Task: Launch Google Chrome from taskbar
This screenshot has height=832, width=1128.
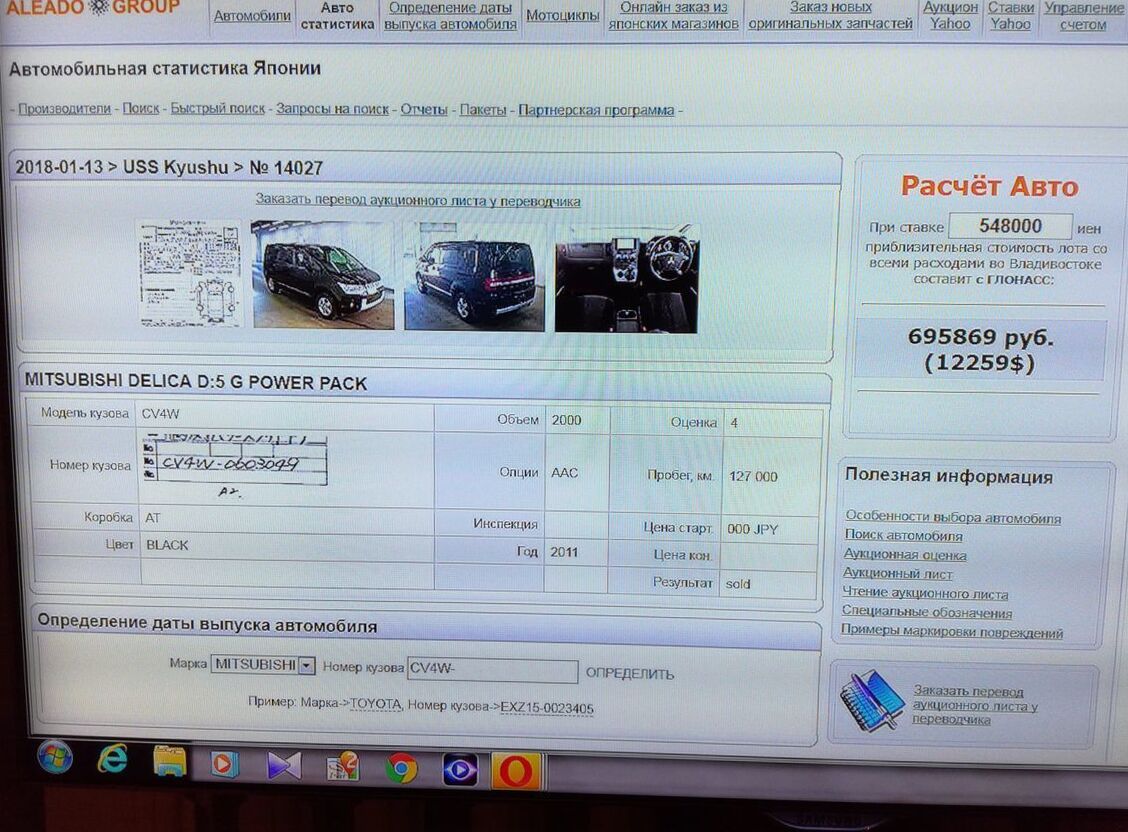Action: coord(401,769)
